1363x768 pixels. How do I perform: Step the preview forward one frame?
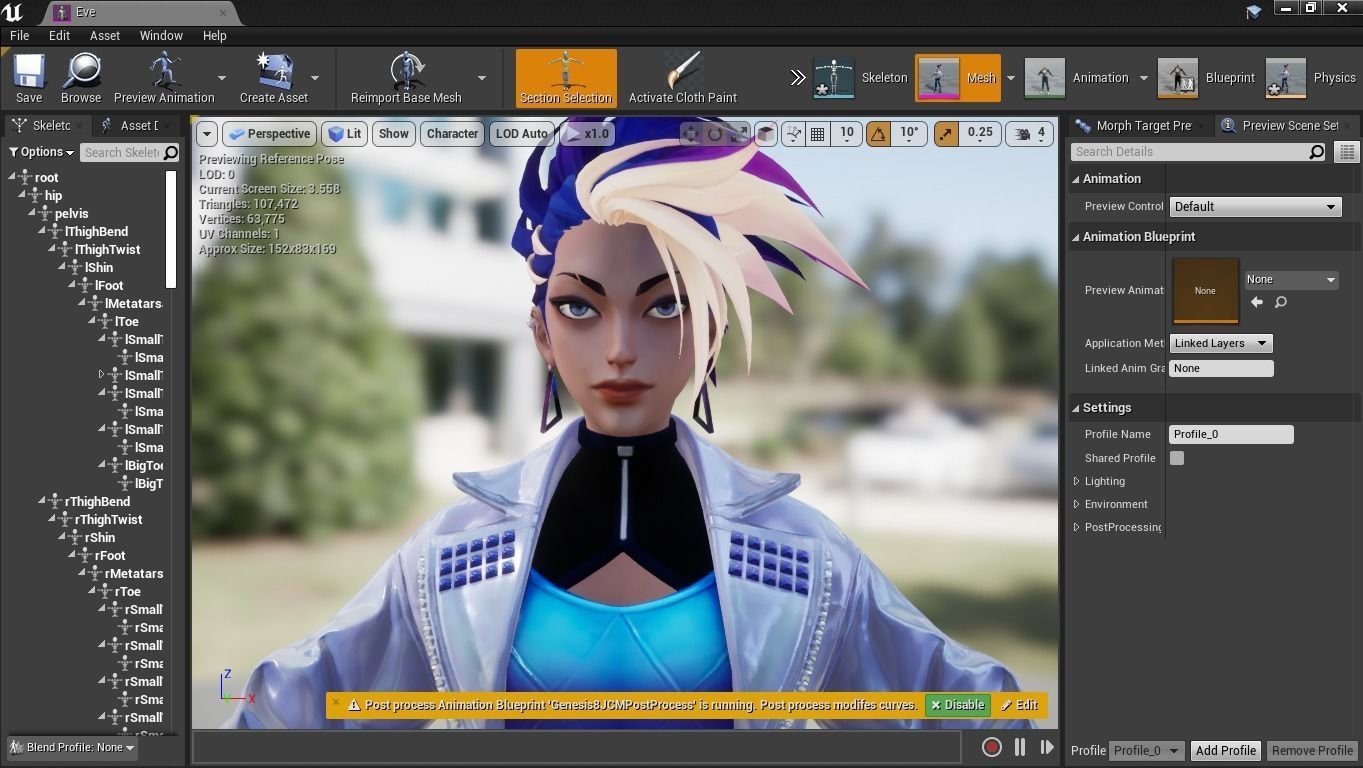coord(1046,747)
